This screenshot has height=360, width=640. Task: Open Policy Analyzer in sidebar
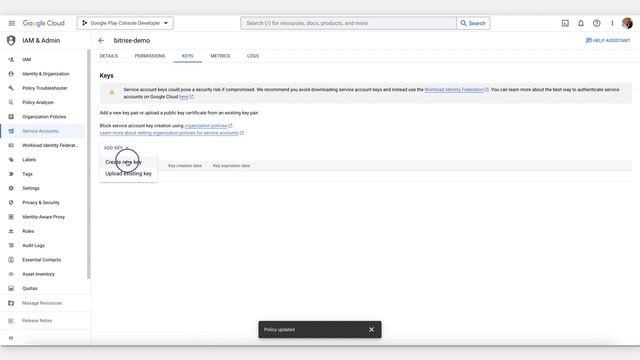pyautogui.click(x=43, y=102)
